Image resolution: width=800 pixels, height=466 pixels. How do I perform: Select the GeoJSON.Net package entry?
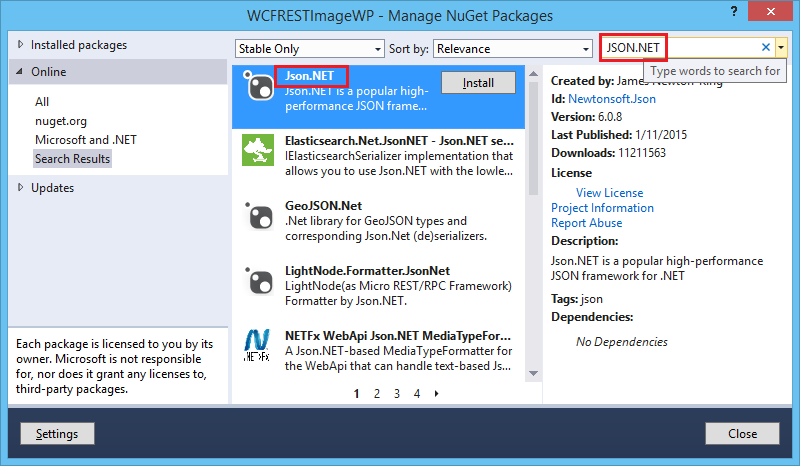[379, 220]
